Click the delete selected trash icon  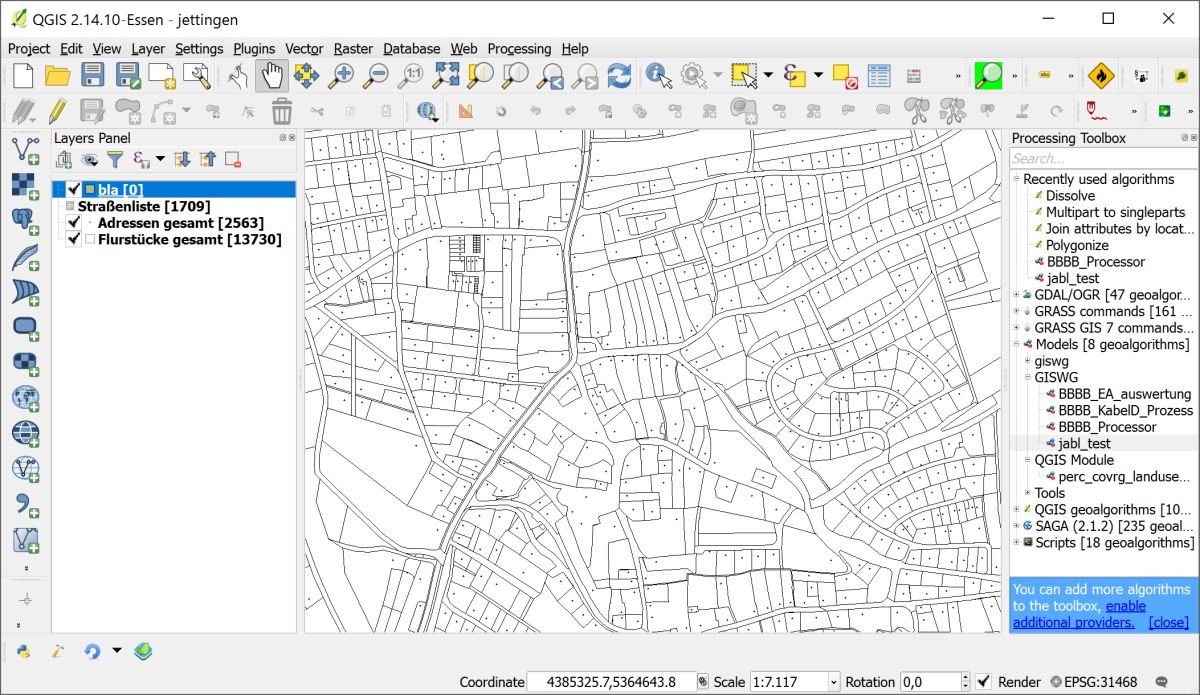(x=282, y=111)
